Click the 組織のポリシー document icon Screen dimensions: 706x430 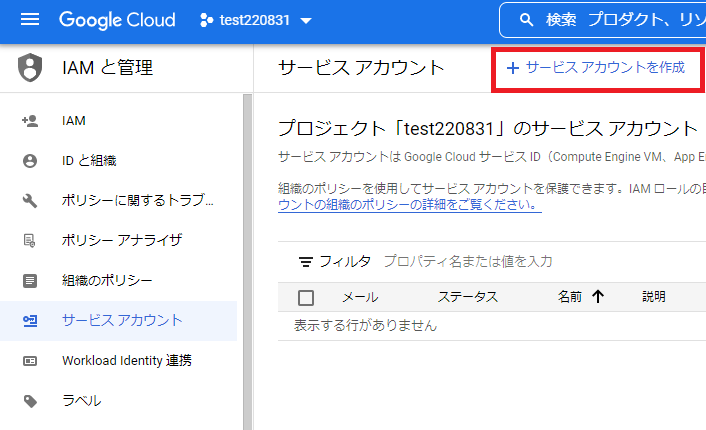[x=30, y=281]
